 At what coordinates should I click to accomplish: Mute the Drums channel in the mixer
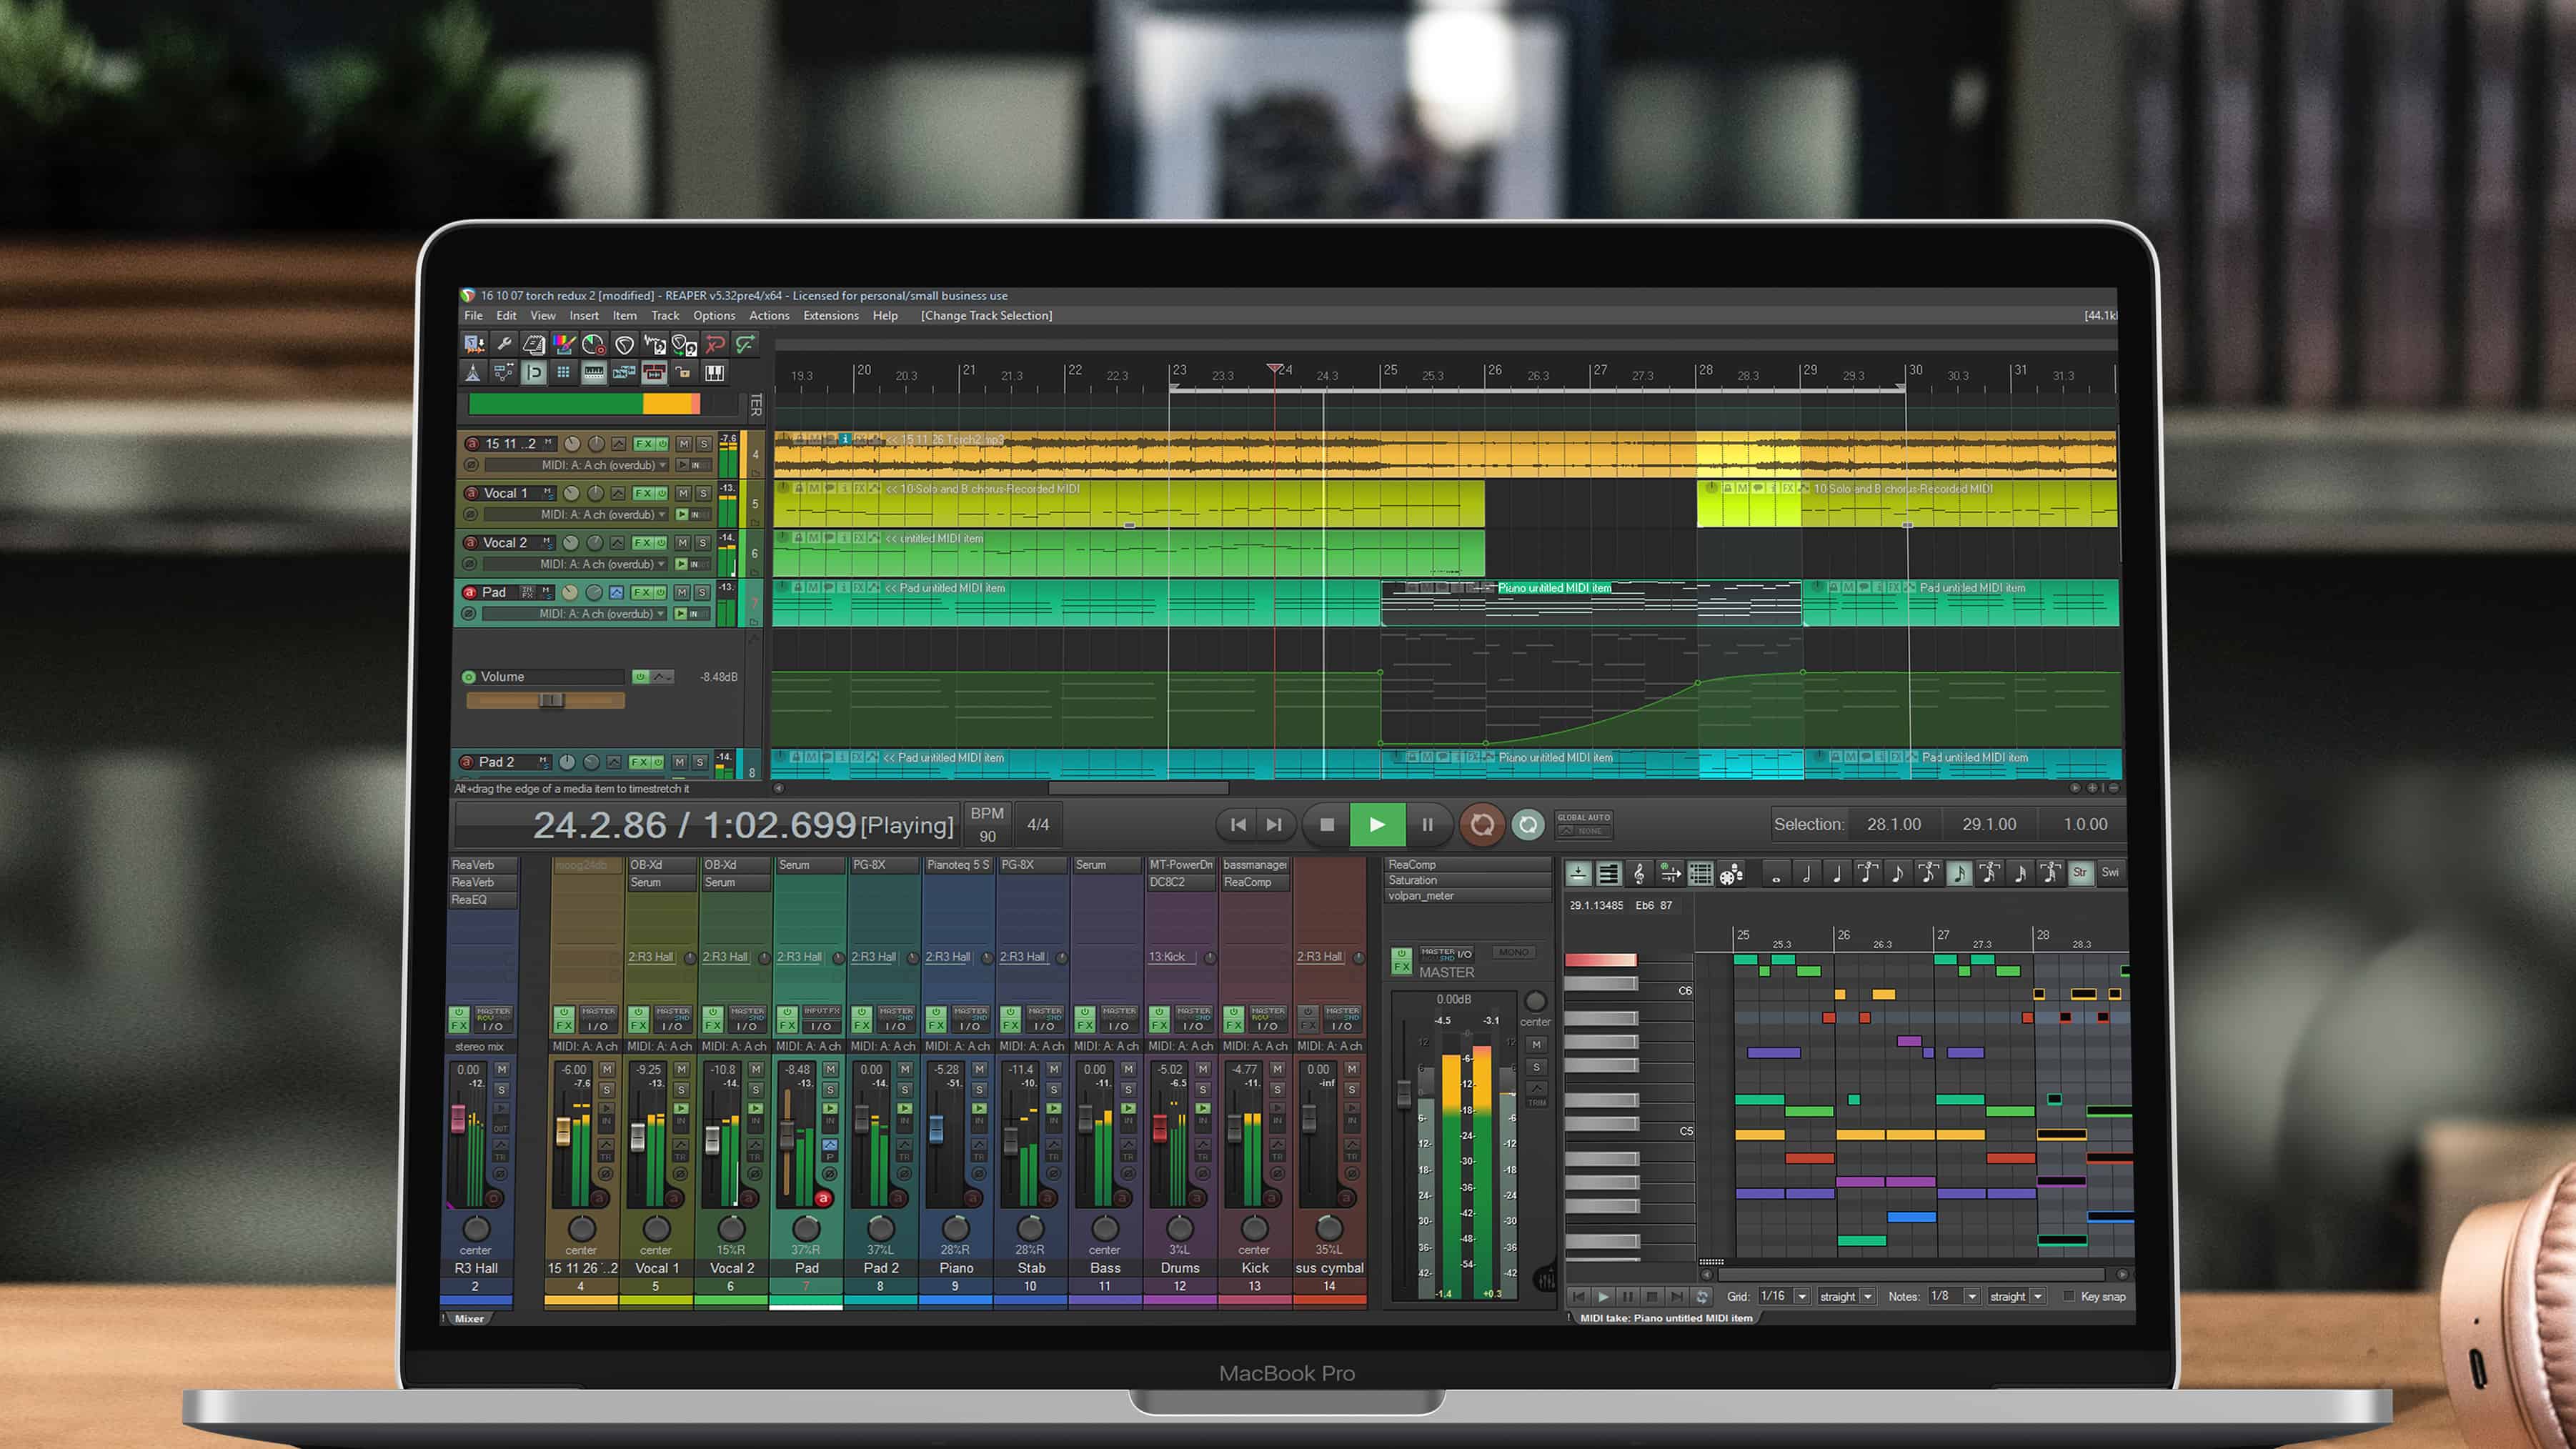[x=1202, y=1069]
